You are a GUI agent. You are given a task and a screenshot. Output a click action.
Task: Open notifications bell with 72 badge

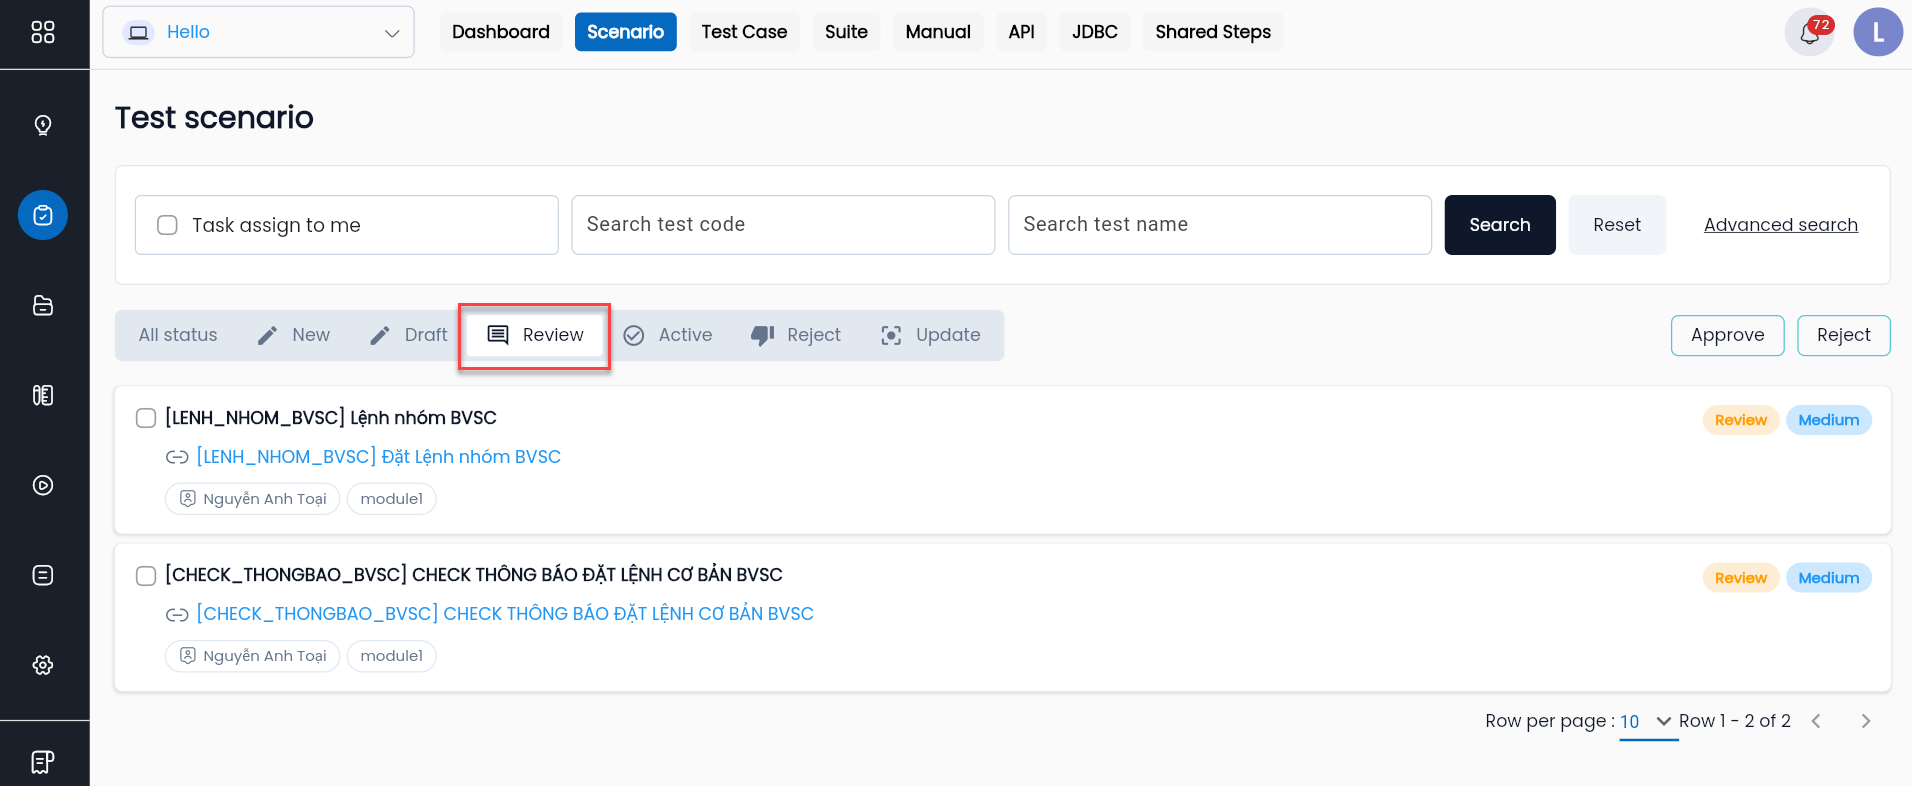coord(1809,32)
